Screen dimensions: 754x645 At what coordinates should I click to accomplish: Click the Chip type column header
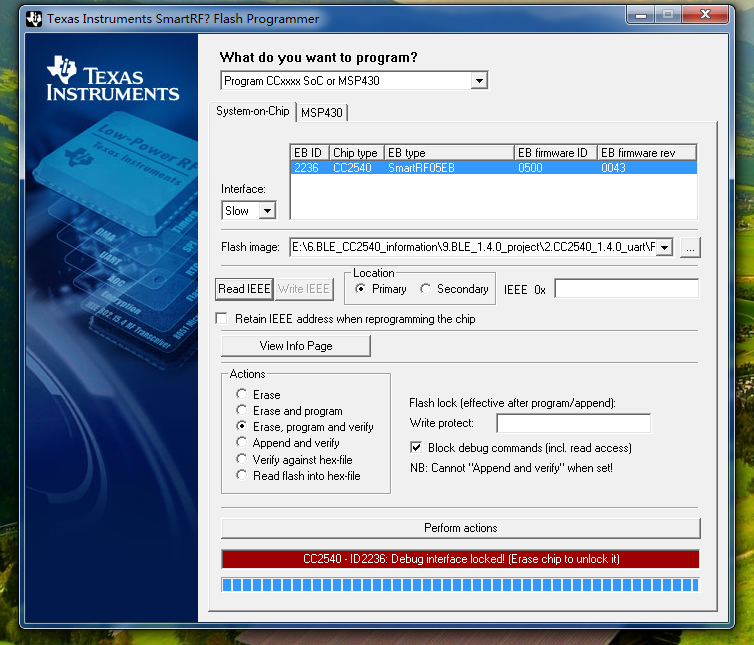coord(356,152)
